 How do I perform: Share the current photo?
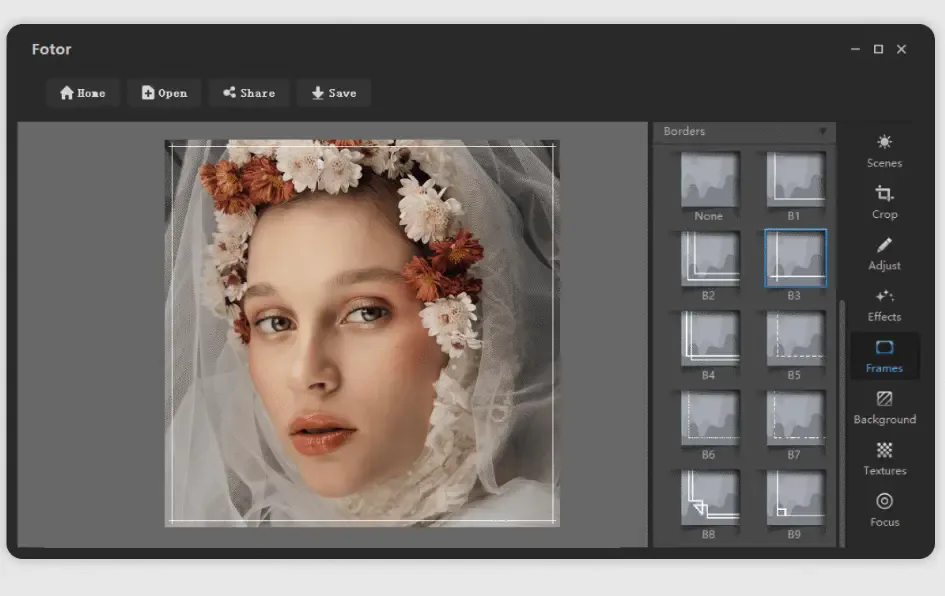click(248, 92)
